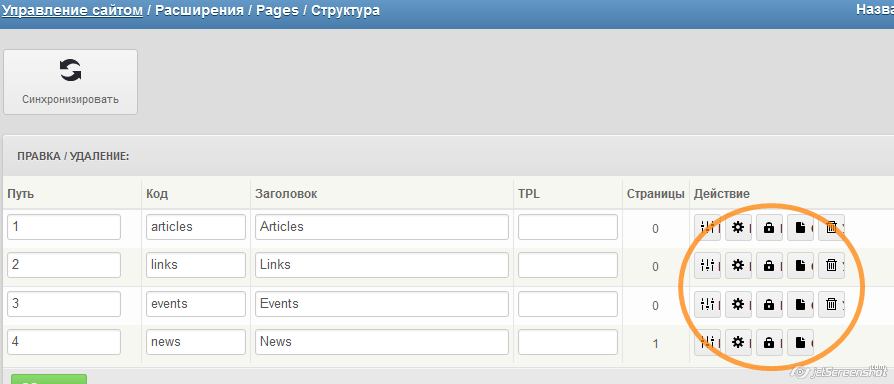894x384 pixels.
Task: Click the Заголовок field with Links
Action: [x=382, y=265]
